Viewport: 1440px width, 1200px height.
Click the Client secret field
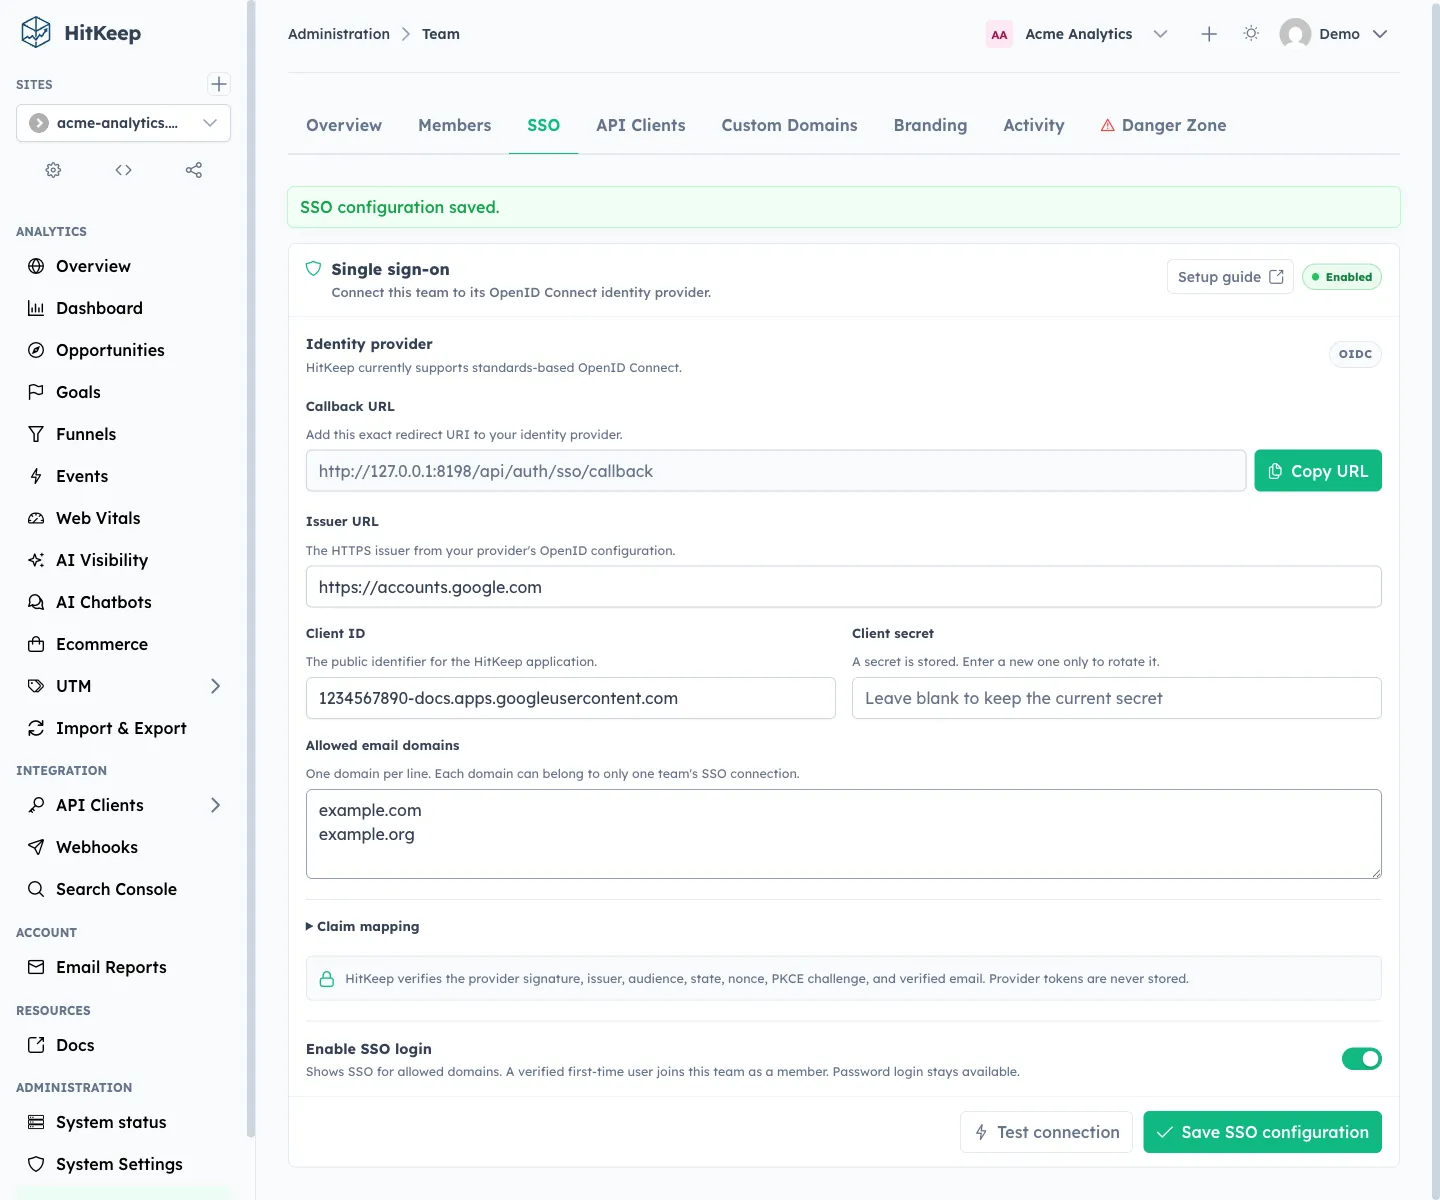pyautogui.click(x=1117, y=698)
